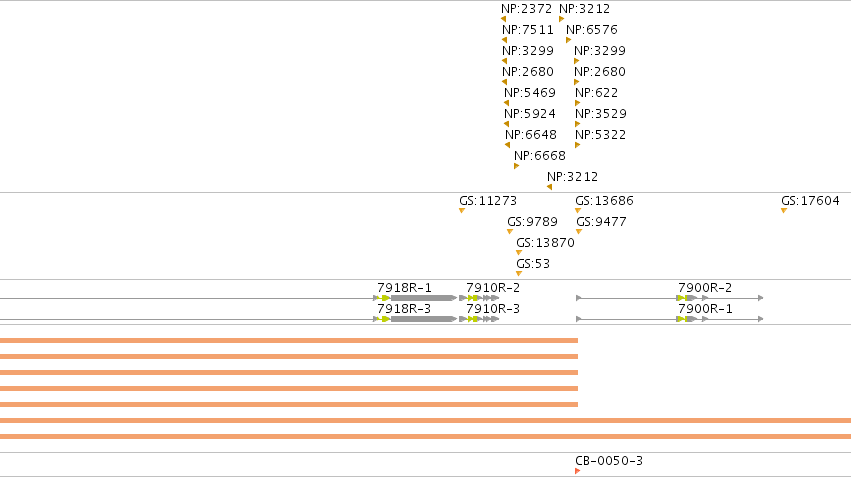Click the left-pointing arrow marker under NP:3212
Viewport: 851px width, 477px height.
pos(549,187)
